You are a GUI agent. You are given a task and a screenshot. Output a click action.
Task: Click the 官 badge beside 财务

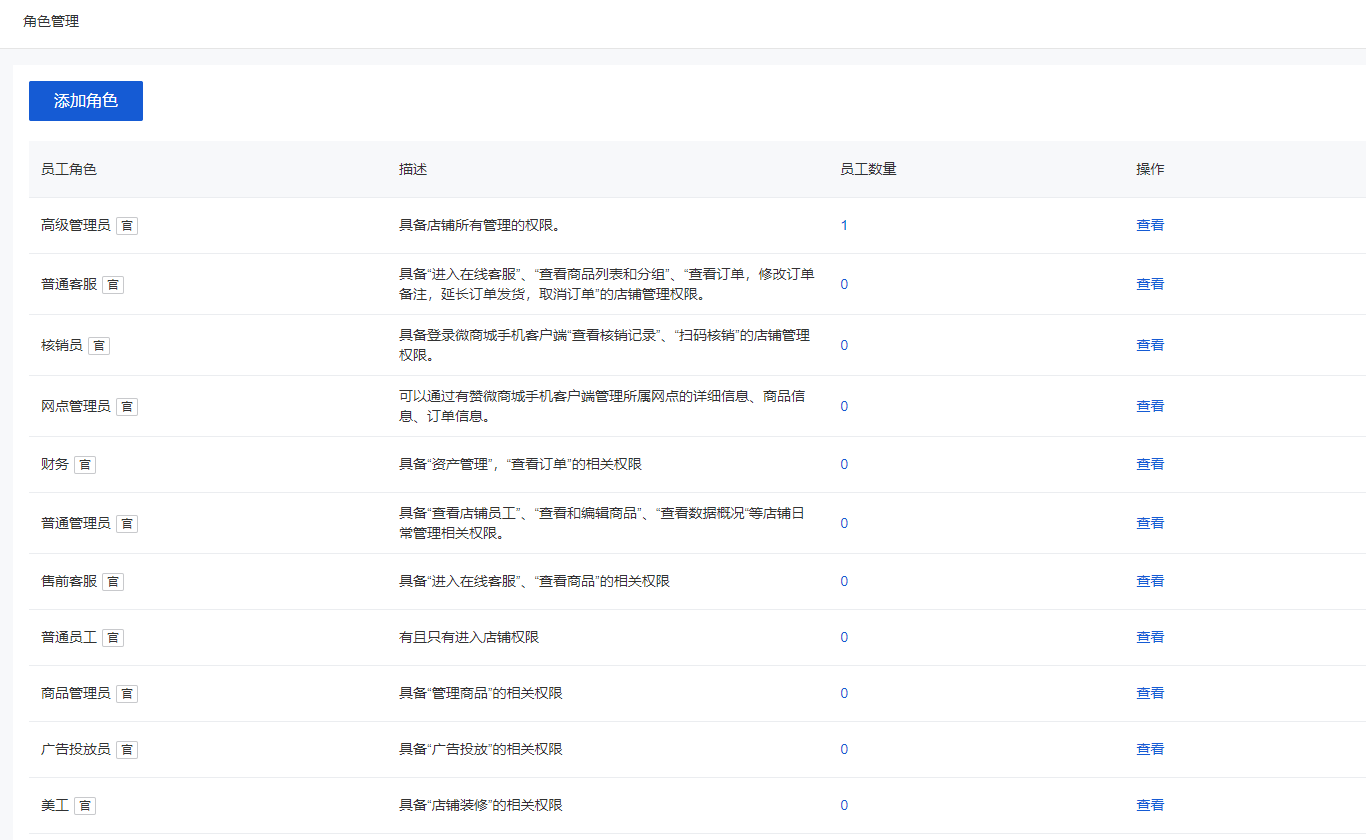pyautogui.click(x=85, y=464)
